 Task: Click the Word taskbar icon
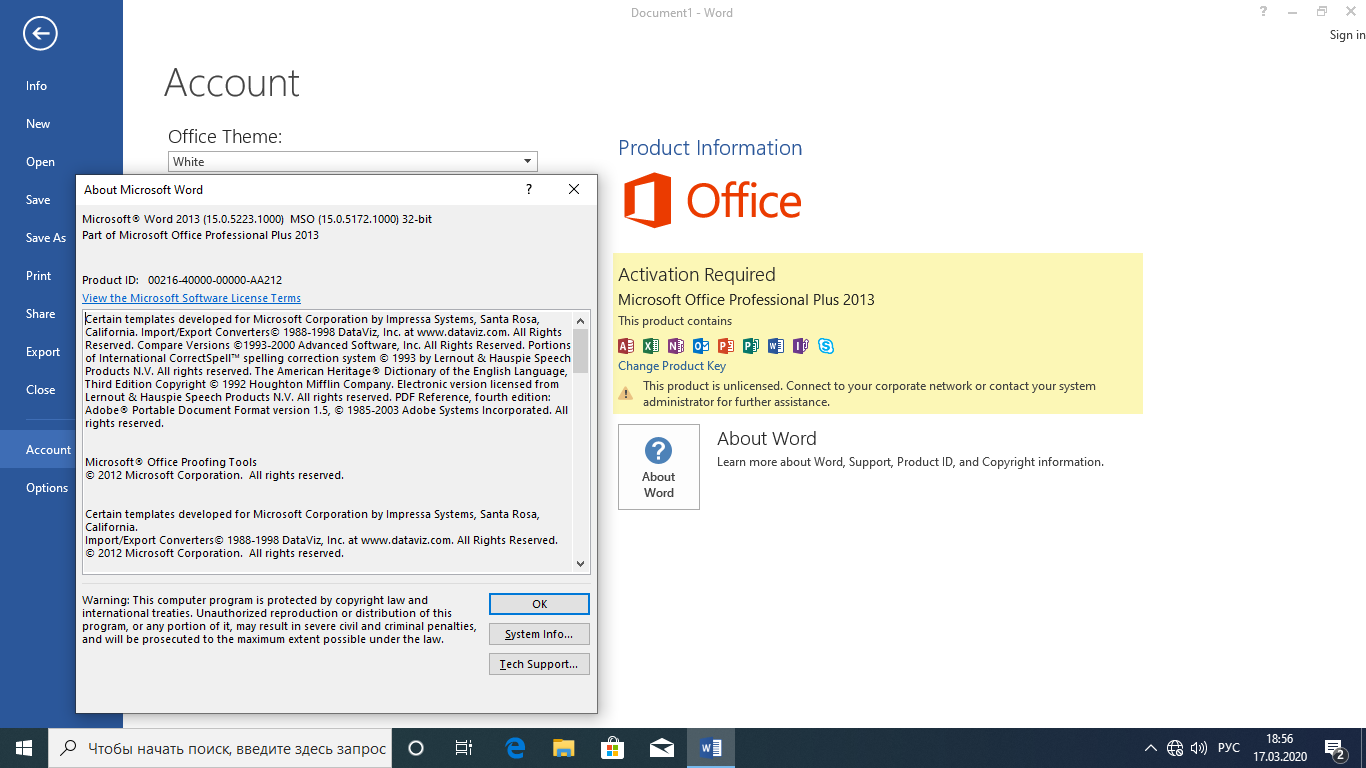710,748
